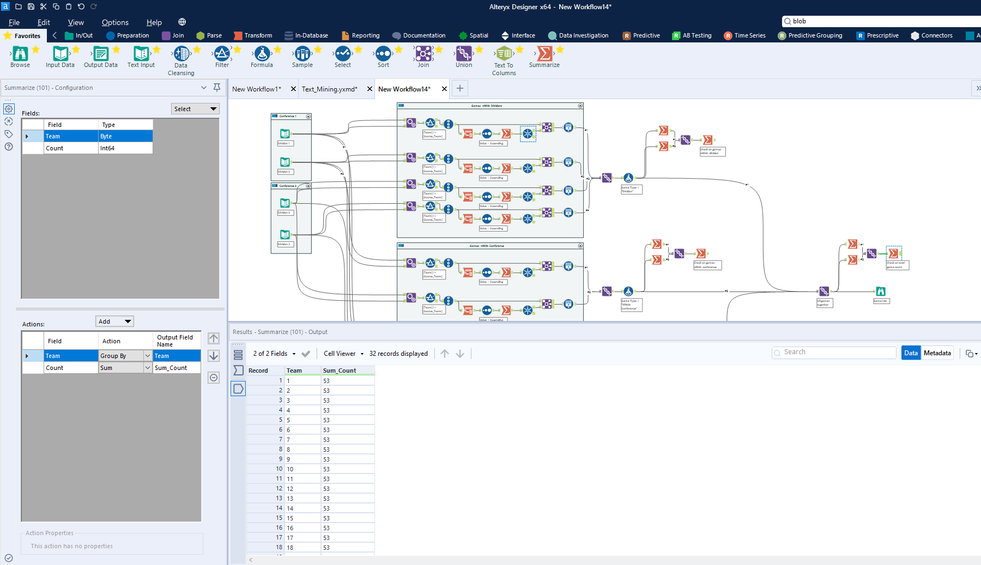981x565 pixels.
Task: Open results copy options dropdown
Action: click(970, 354)
